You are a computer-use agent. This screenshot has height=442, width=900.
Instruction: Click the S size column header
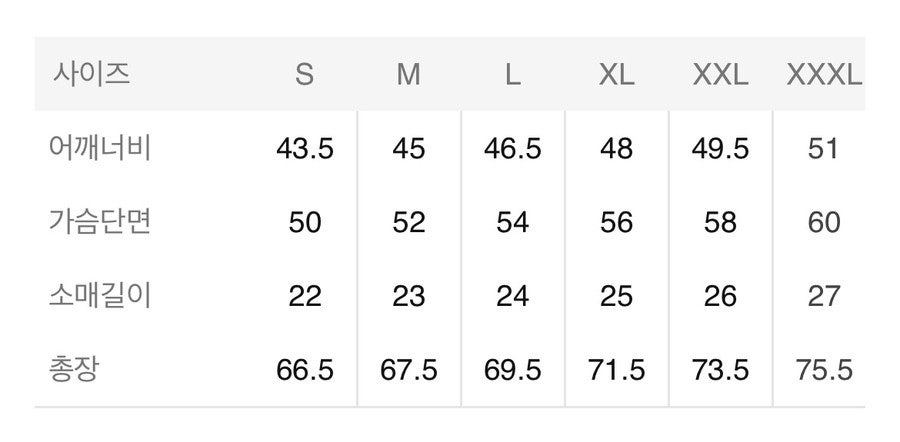point(304,75)
